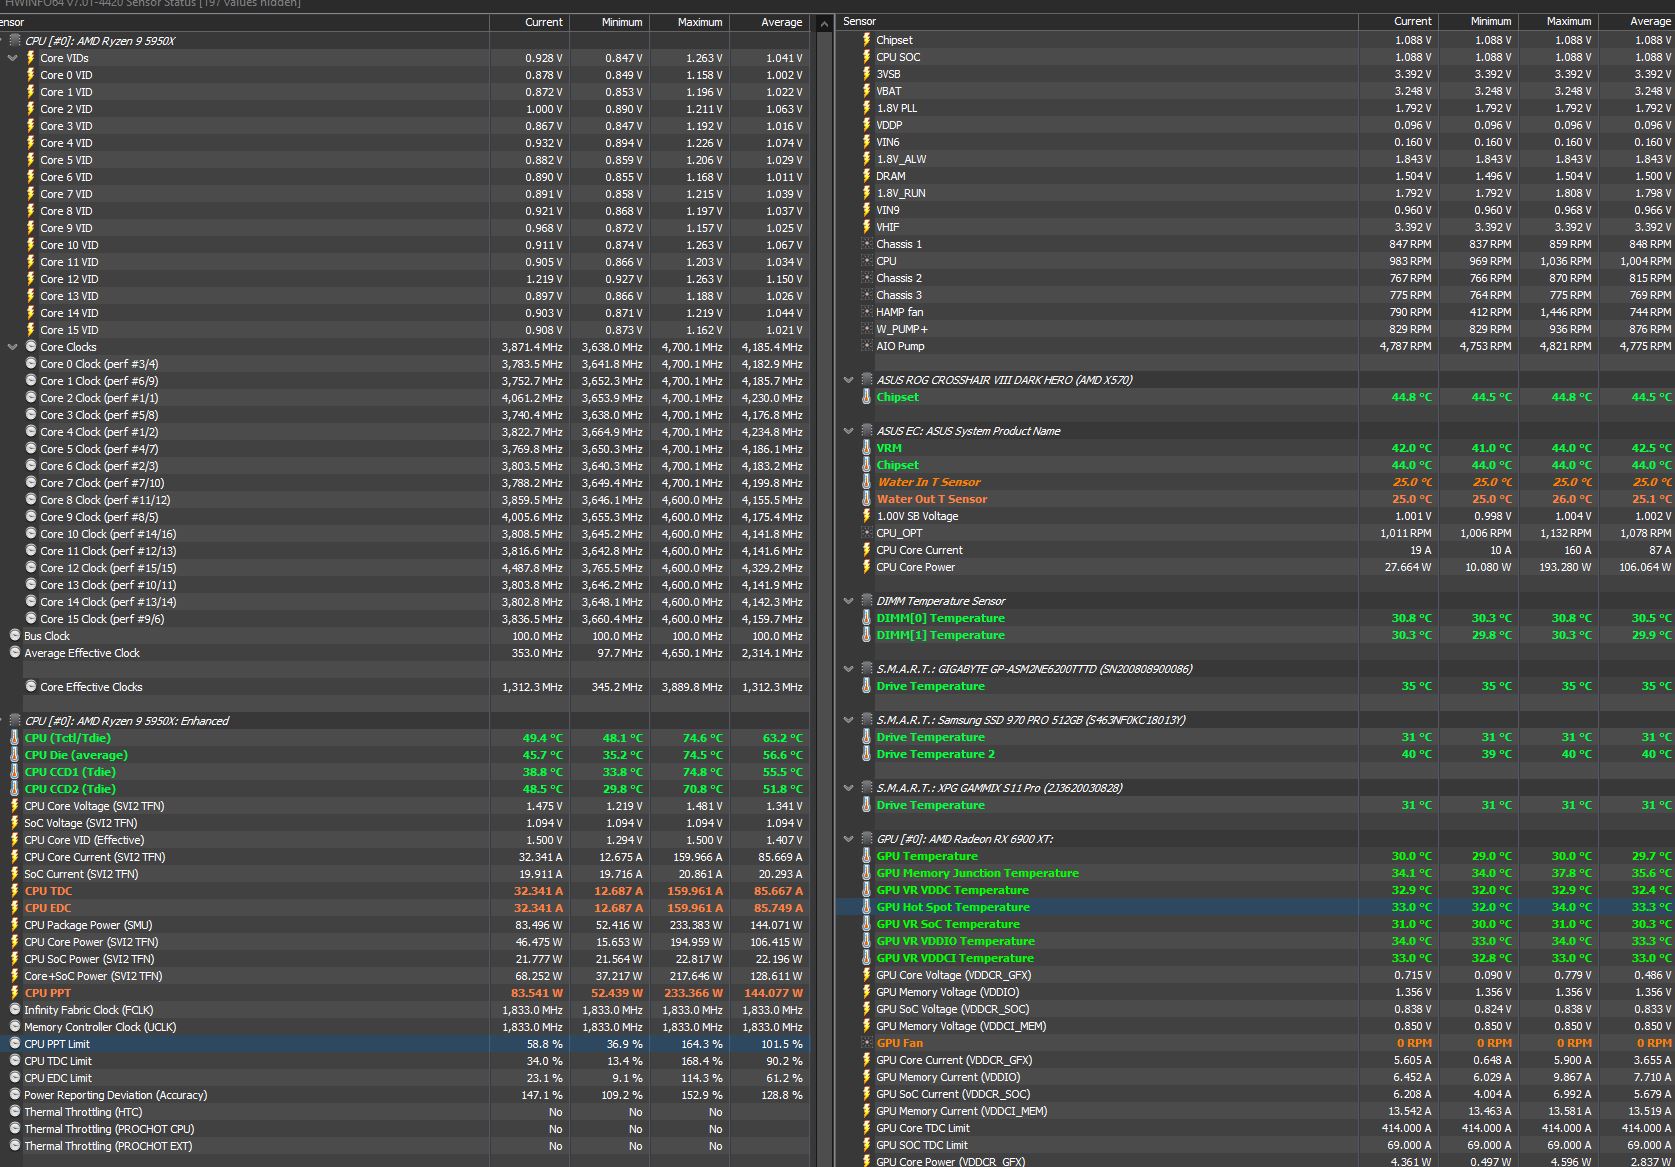Click the CPU_OPT fan row label

click(900, 533)
